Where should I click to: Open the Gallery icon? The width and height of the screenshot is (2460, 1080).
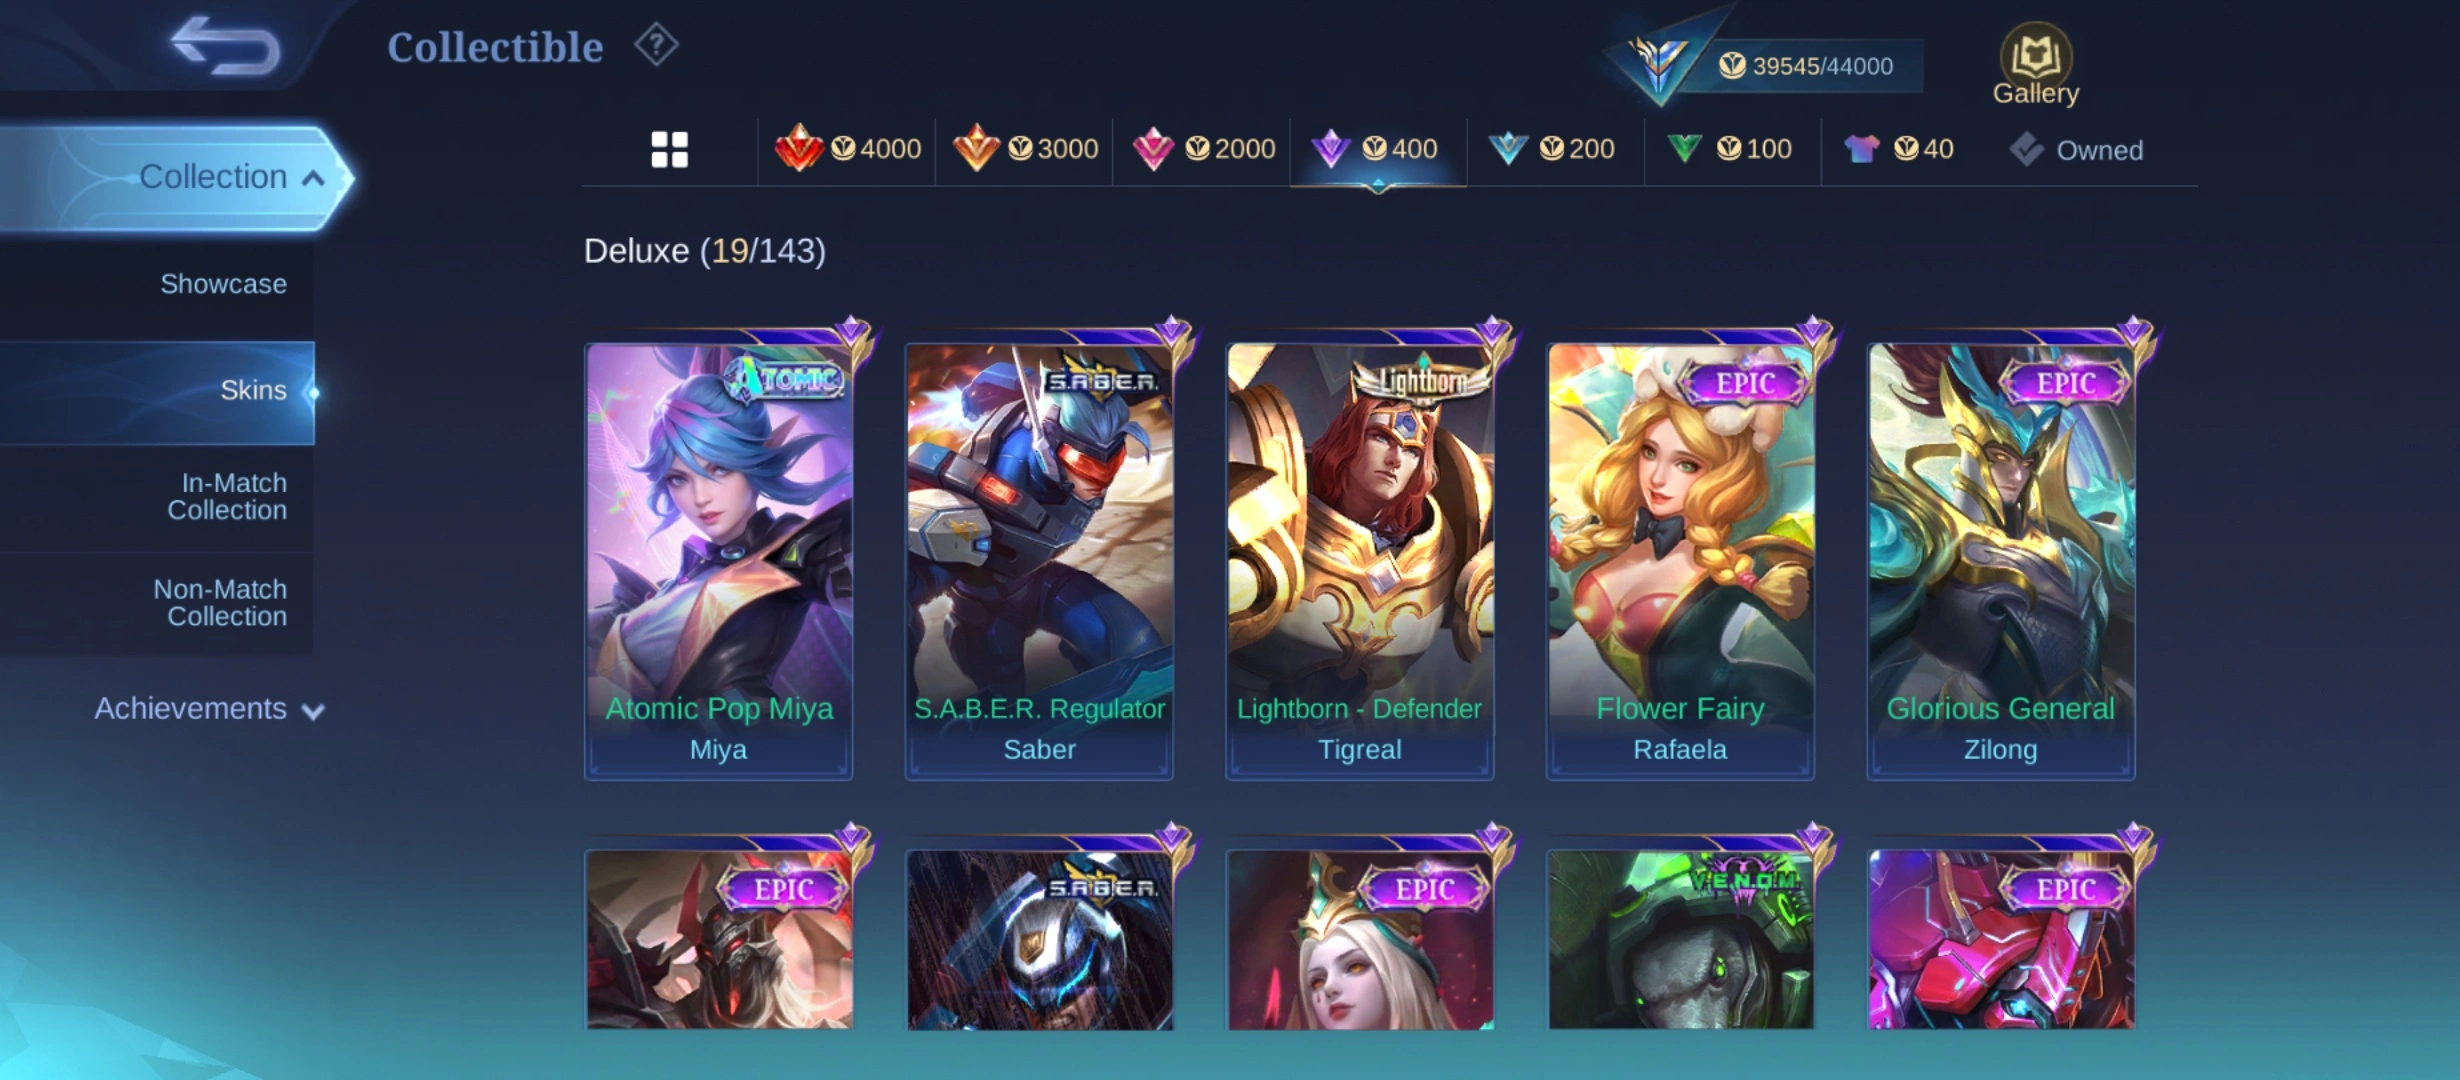coord(2035,65)
